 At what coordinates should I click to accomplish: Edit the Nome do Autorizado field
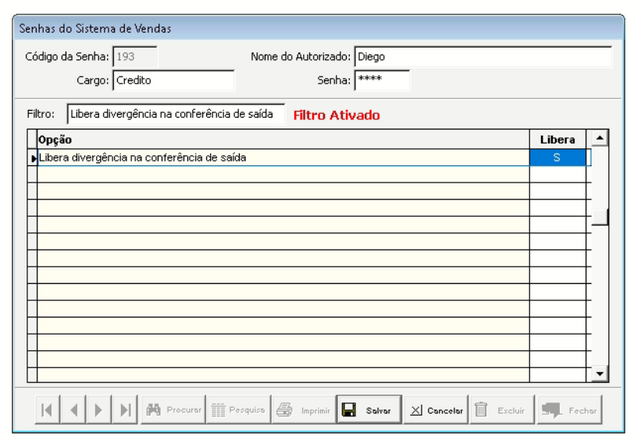click(x=483, y=57)
